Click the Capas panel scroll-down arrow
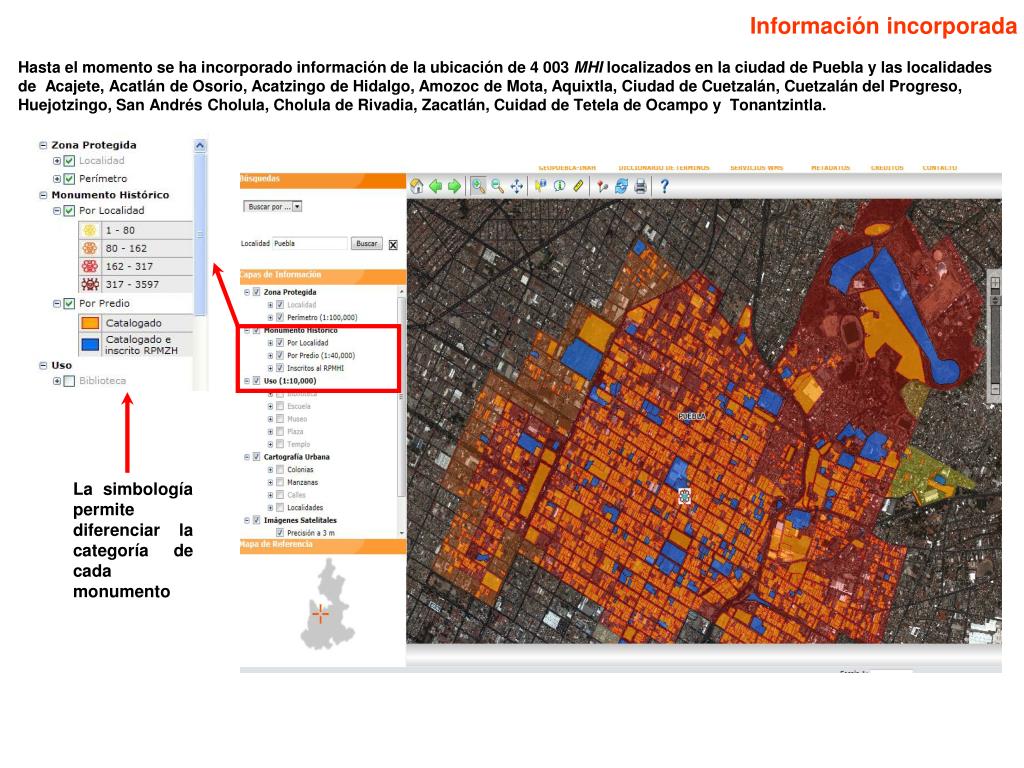 pyautogui.click(x=401, y=533)
